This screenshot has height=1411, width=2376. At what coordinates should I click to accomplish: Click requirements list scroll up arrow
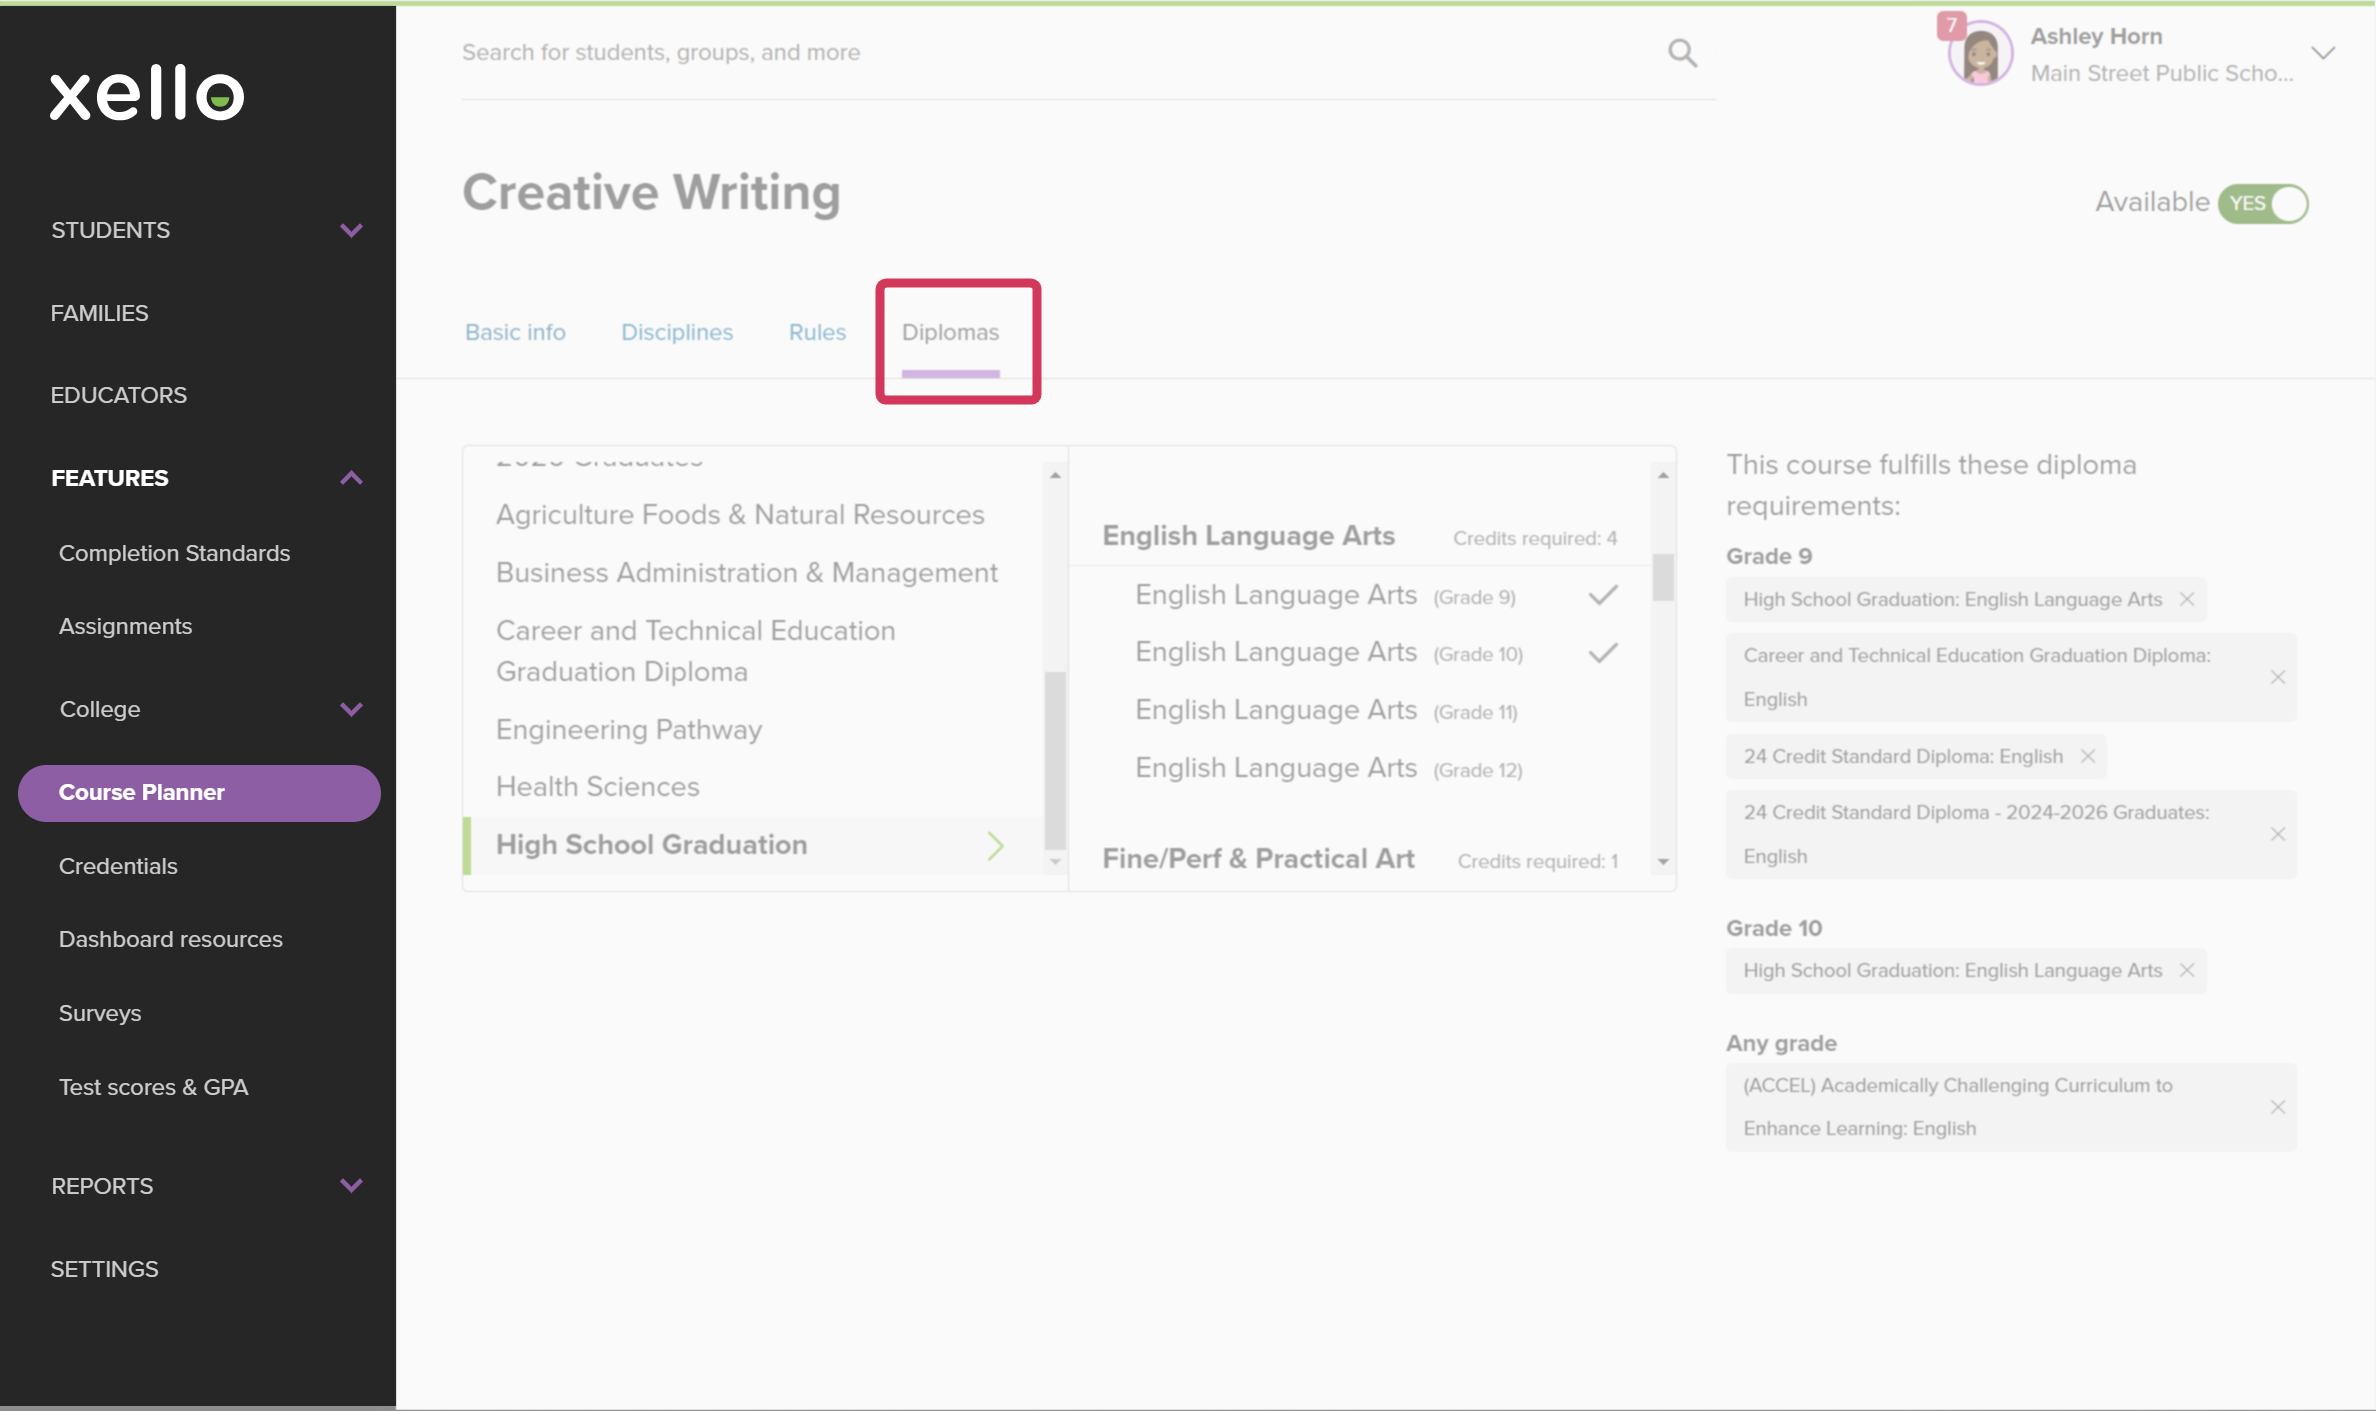click(1663, 475)
